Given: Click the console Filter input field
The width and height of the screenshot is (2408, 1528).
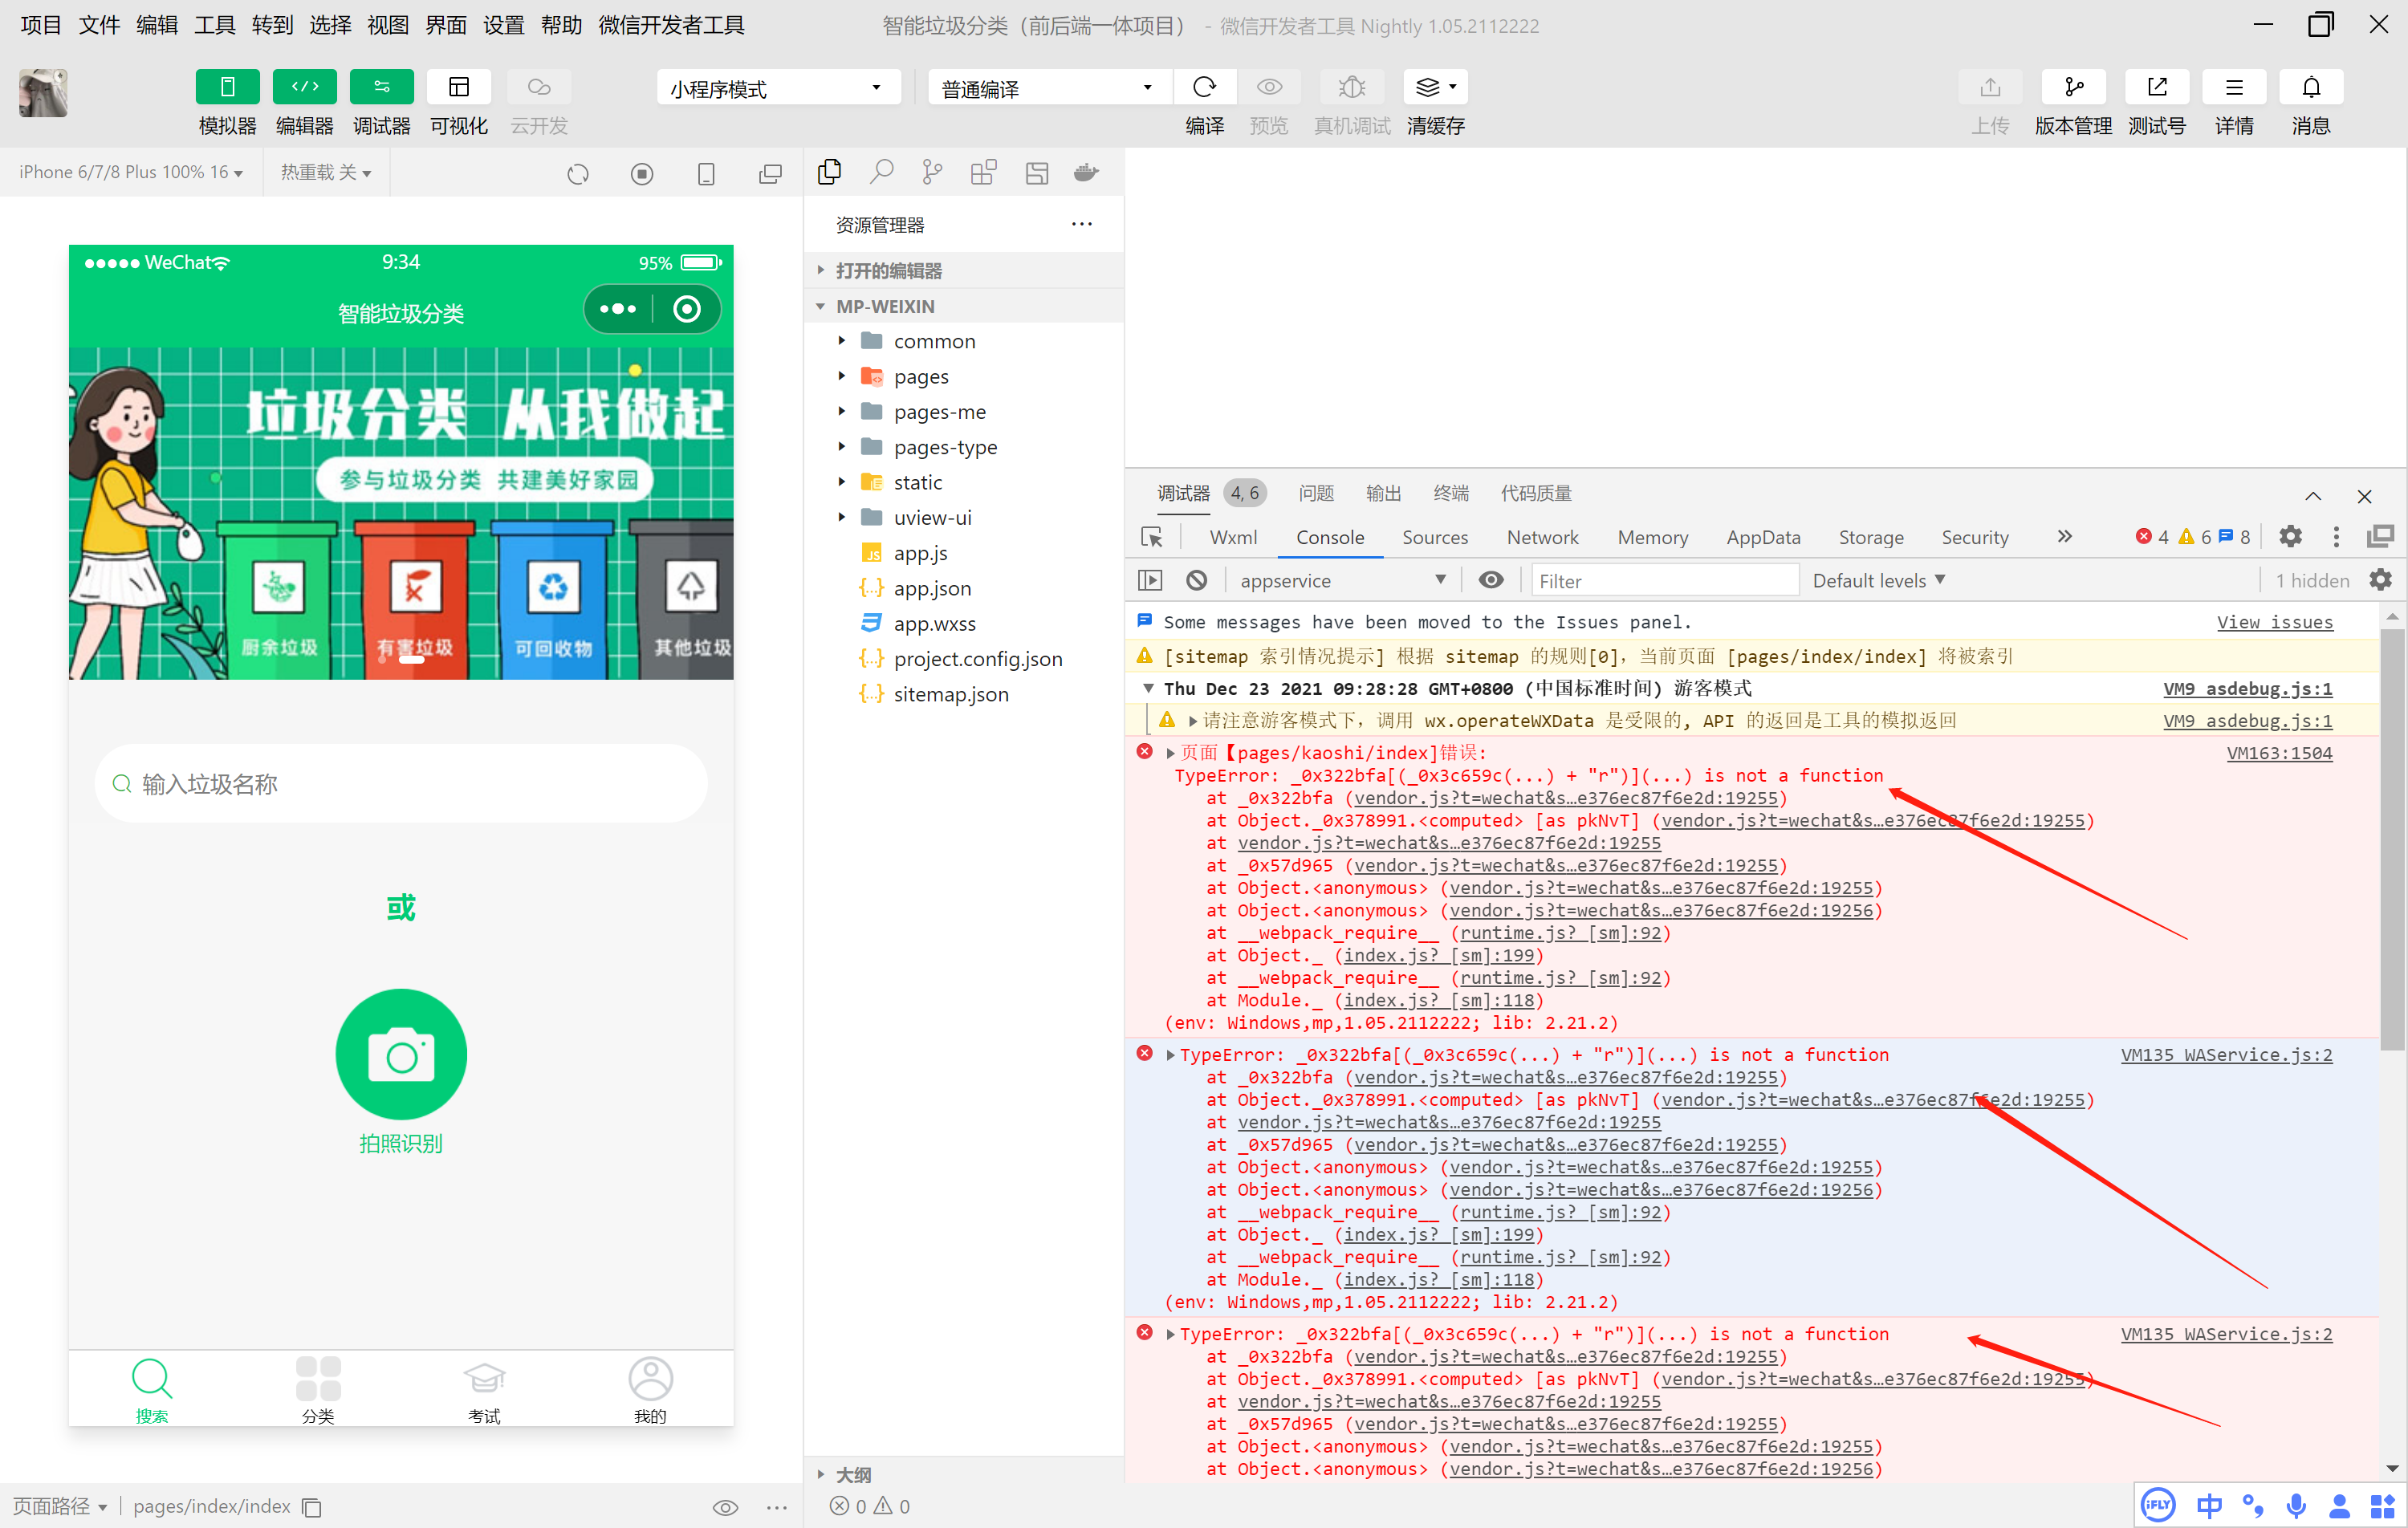Looking at the screenshot, I should pos(1664,580).
